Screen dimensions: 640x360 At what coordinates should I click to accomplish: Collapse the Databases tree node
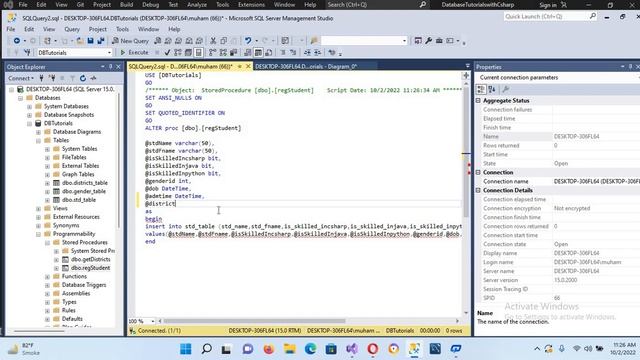click(20, 98)
